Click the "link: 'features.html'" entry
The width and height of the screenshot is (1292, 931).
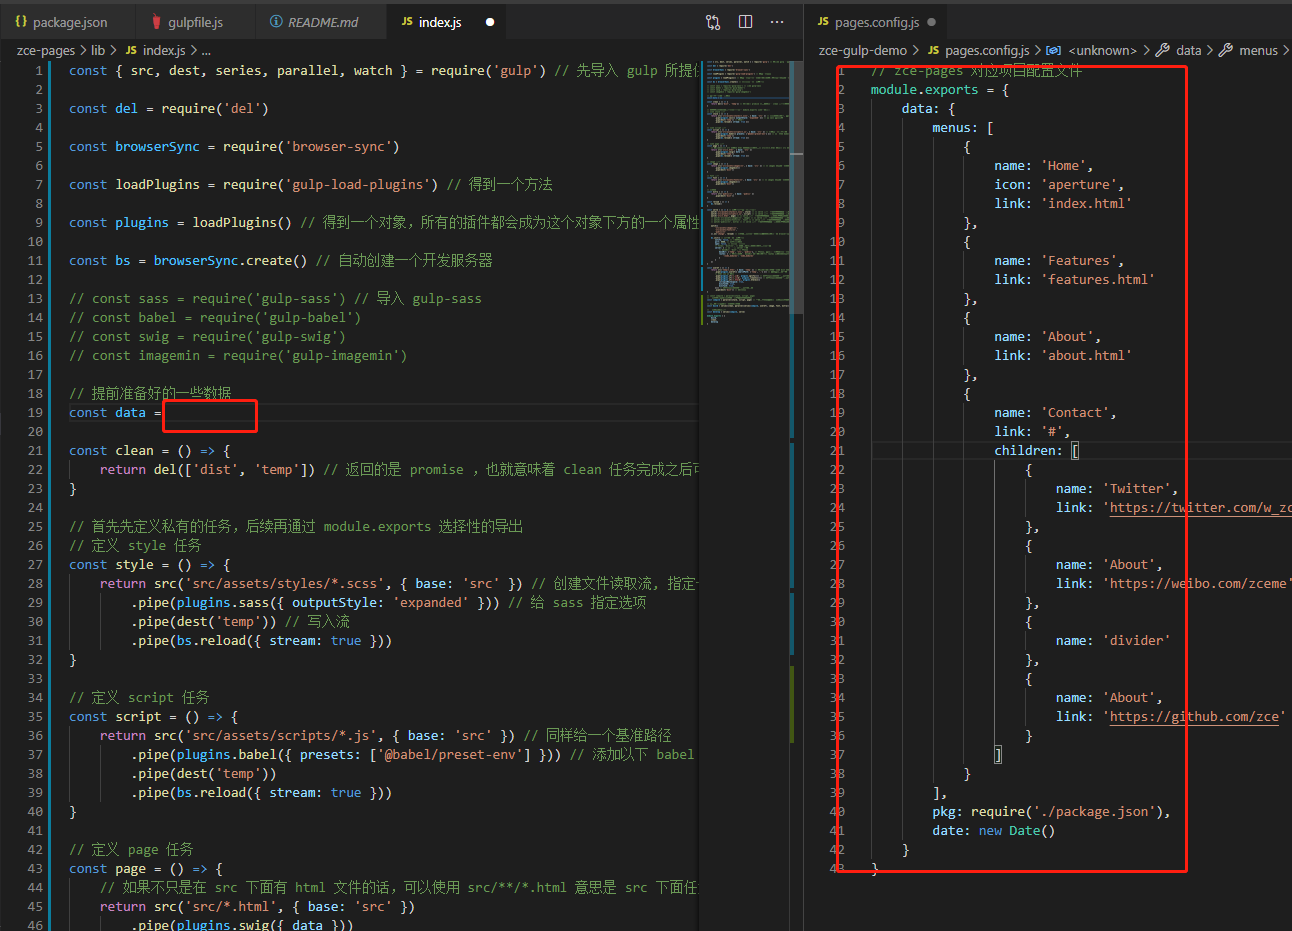click(x=1074, y=280)
